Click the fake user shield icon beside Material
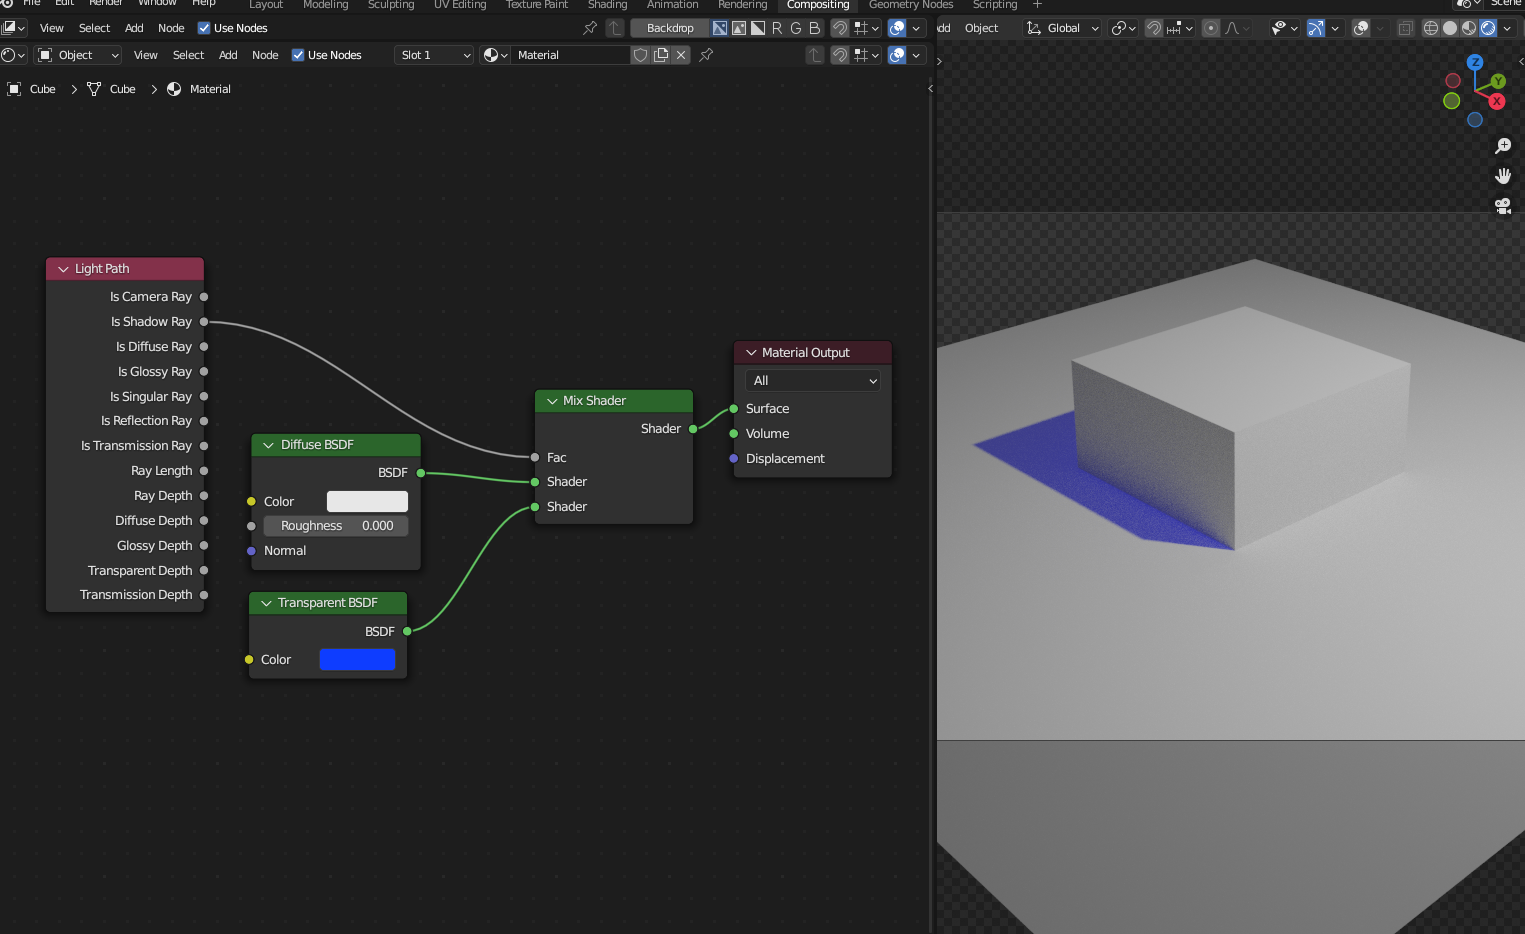This screenshot has height=934, width=1525. (641, 55)
